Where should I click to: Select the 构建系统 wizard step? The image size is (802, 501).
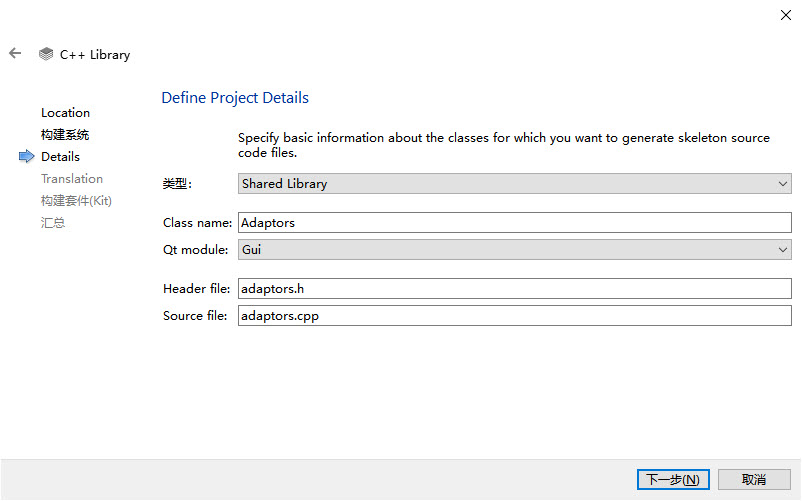pos(65,134)
